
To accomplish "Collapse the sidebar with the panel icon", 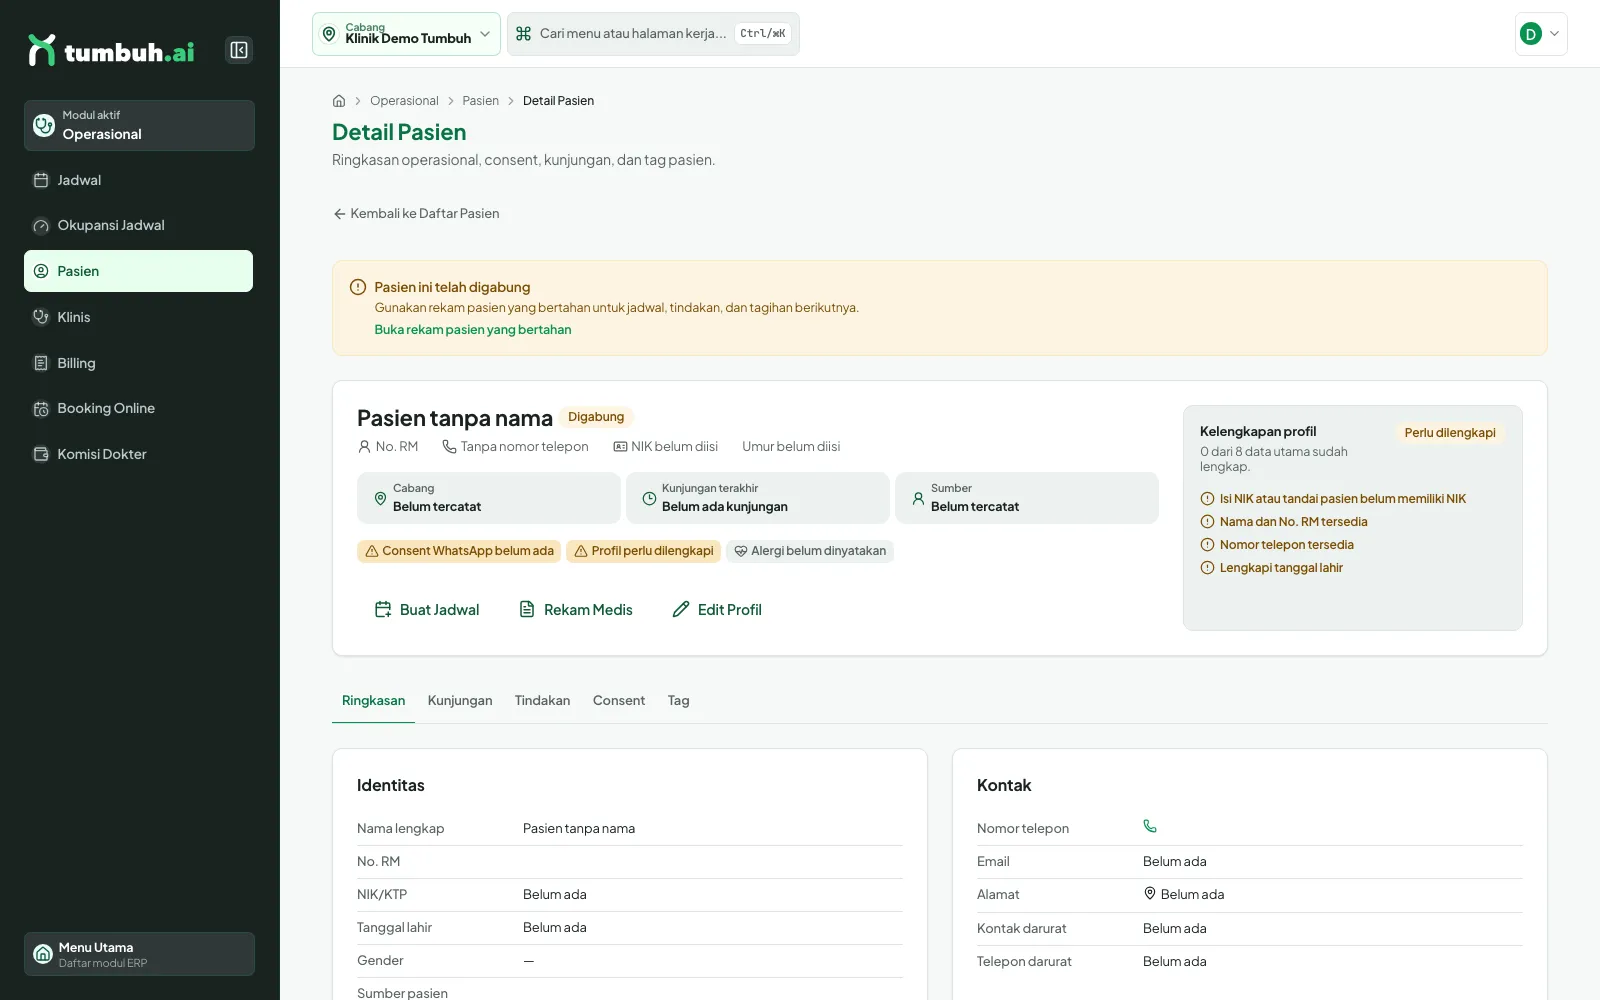I will click(x=239, y=50).
